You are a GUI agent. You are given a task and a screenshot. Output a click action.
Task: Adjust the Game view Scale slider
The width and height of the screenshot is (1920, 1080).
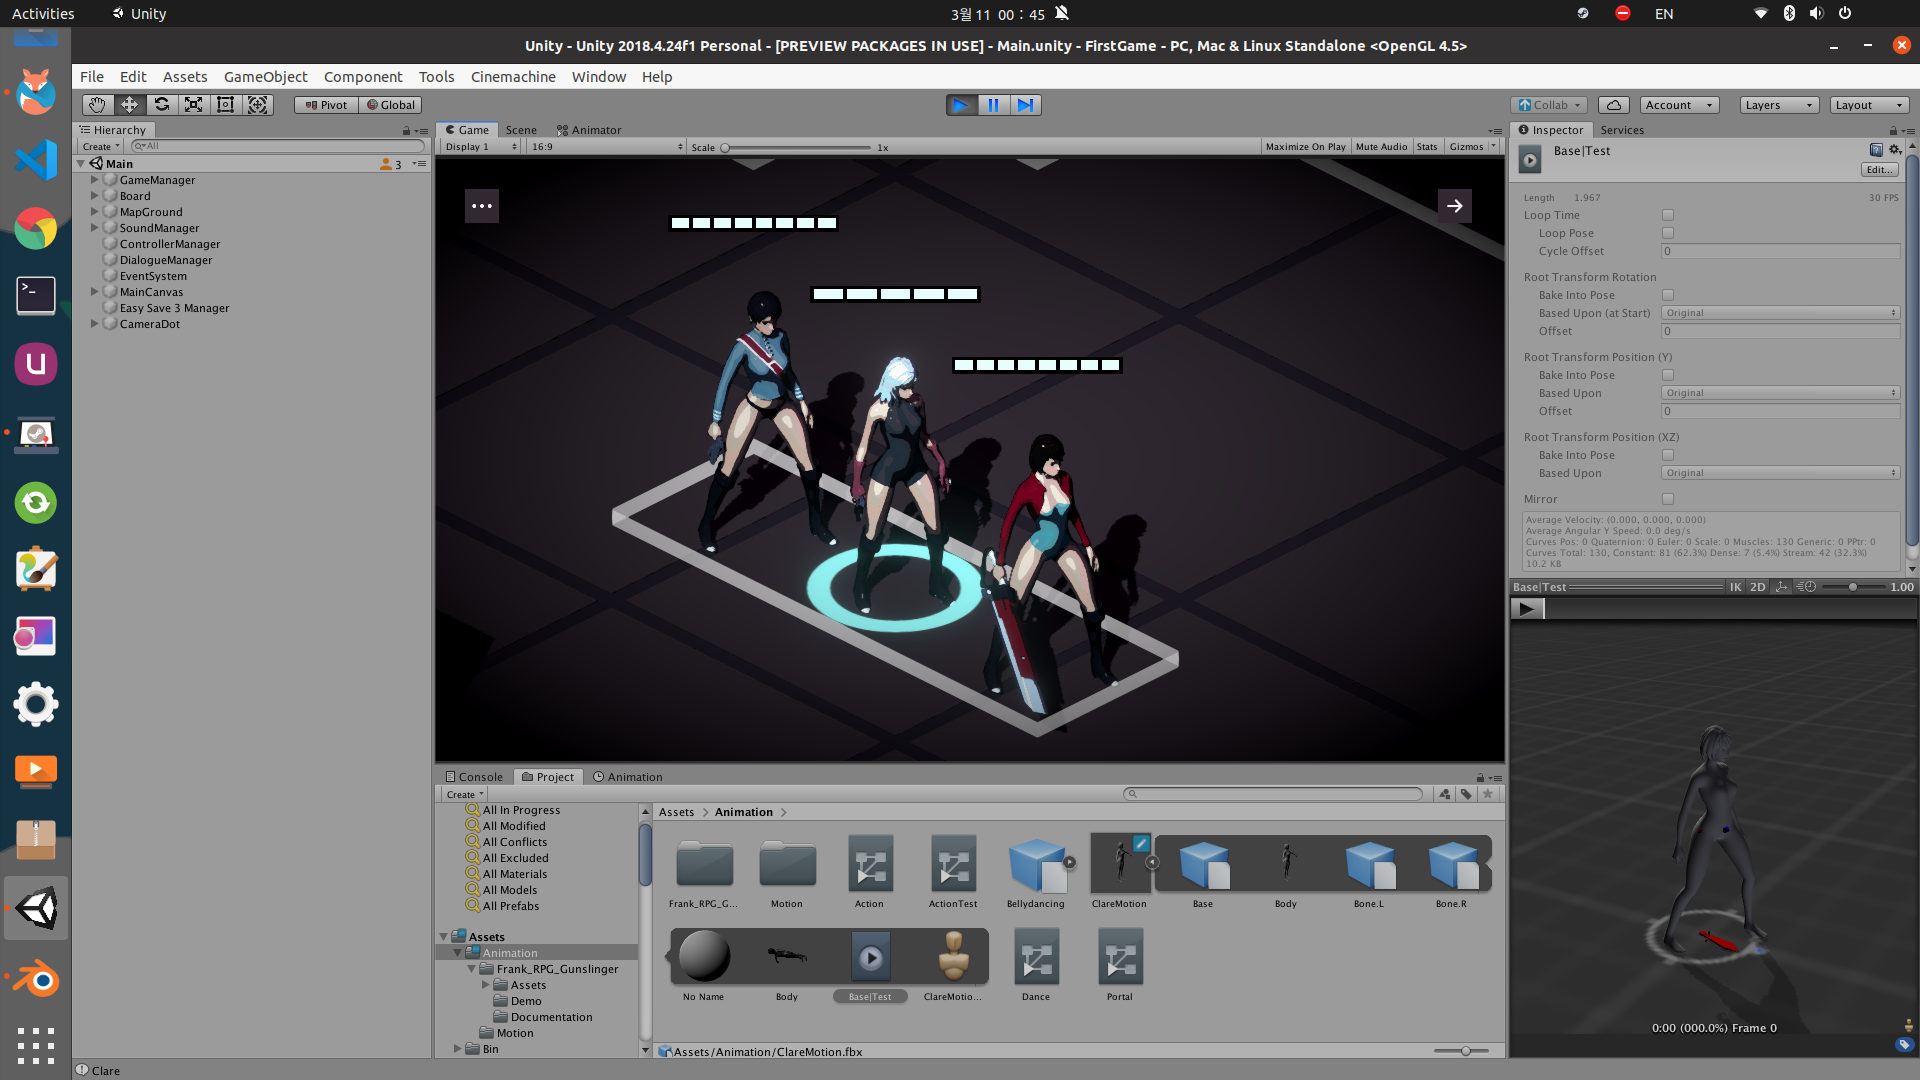coord(797,147)
